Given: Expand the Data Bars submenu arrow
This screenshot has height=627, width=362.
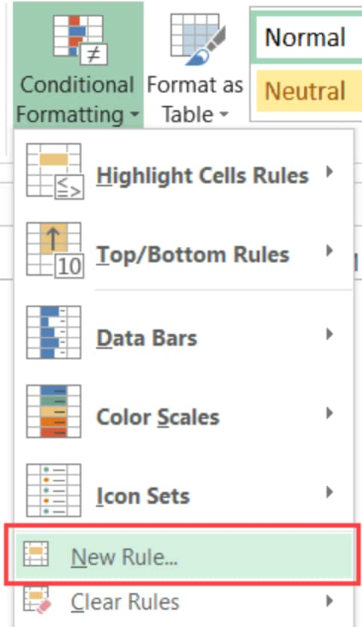Looking at the screenshot, I should click(330, 333).
